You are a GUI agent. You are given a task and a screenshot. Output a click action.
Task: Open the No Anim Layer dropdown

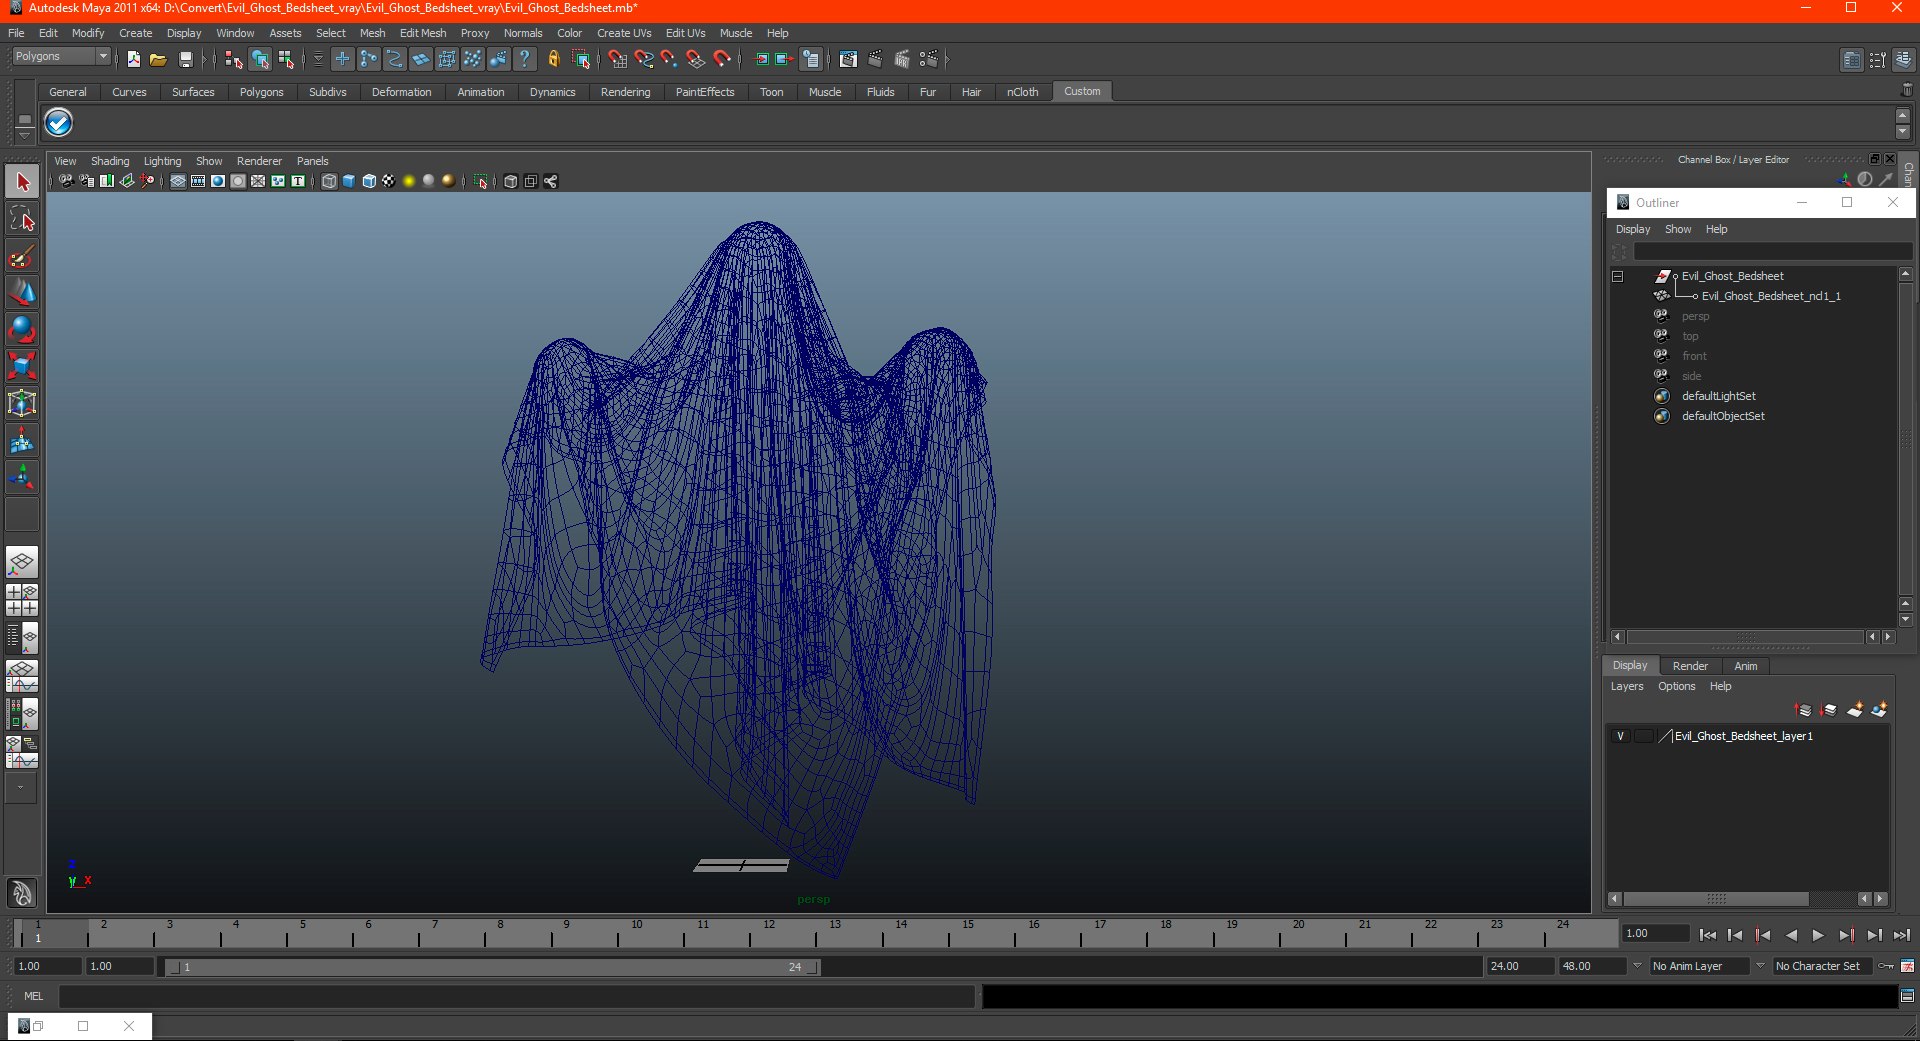(x=1699, y=966)
